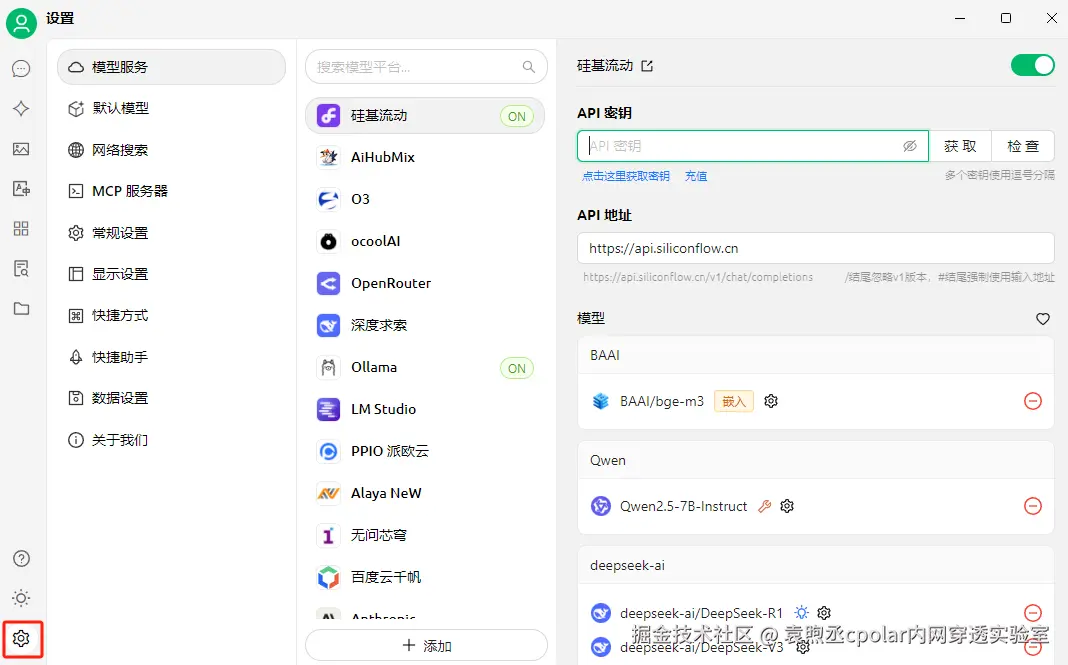Select 快捷助手 in settings menu

click(171, 357)
